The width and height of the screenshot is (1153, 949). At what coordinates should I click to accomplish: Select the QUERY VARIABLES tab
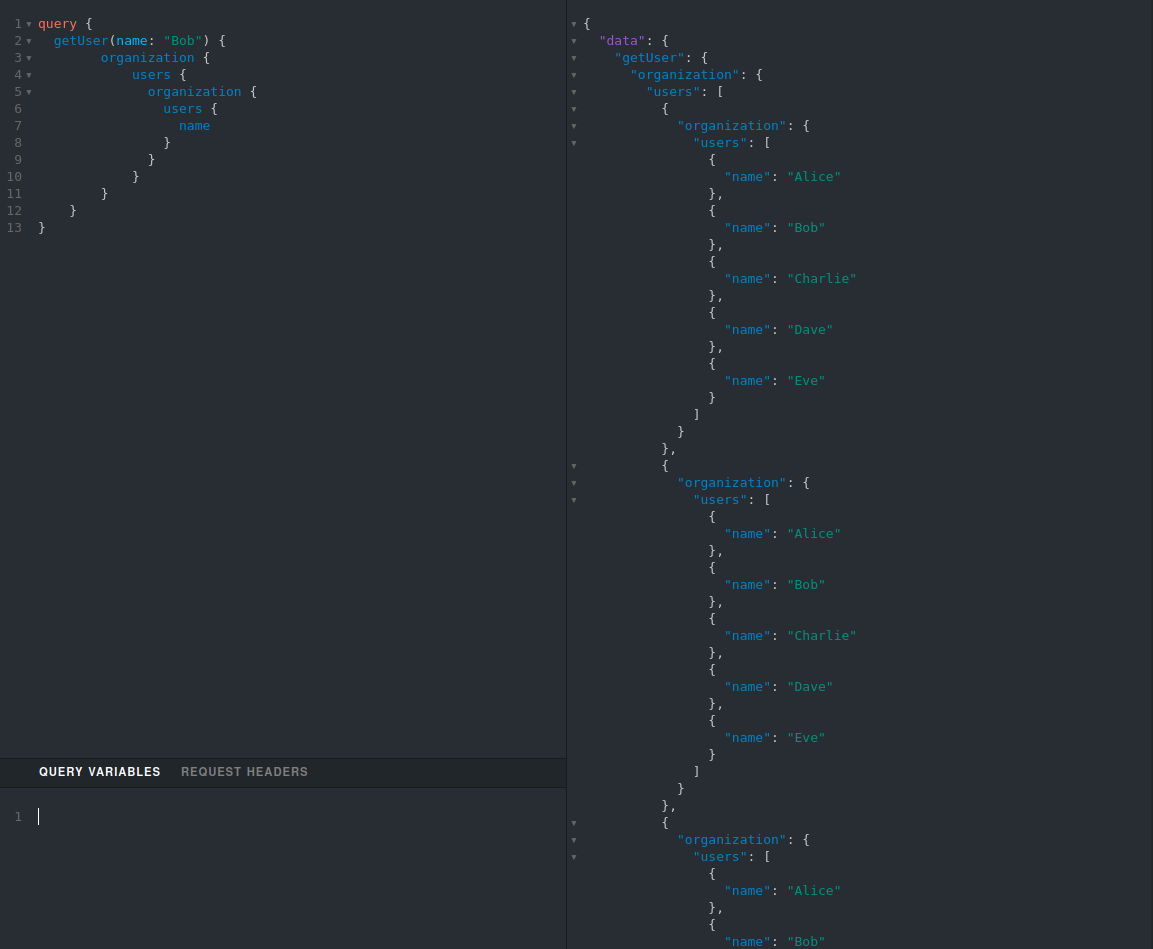[100, 771]
